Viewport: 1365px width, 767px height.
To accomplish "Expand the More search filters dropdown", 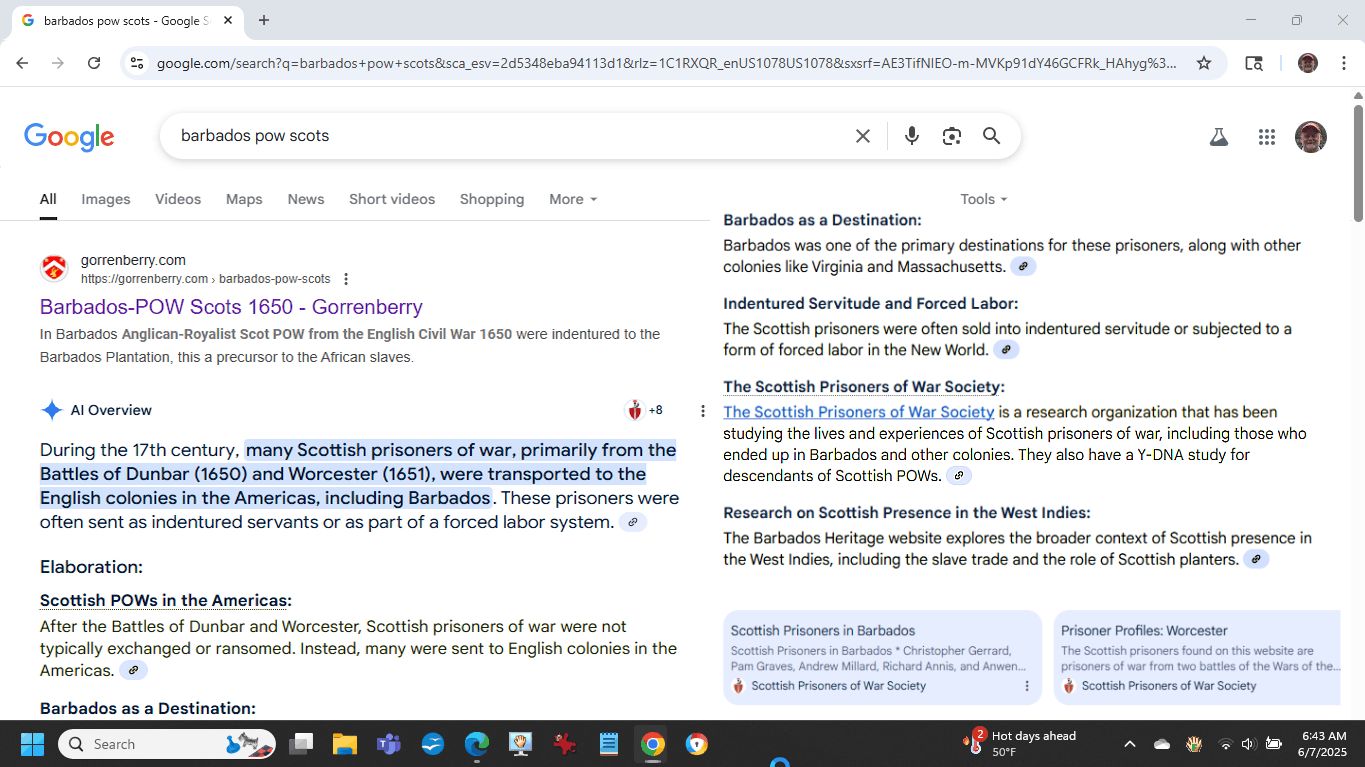I will point(573,199).
